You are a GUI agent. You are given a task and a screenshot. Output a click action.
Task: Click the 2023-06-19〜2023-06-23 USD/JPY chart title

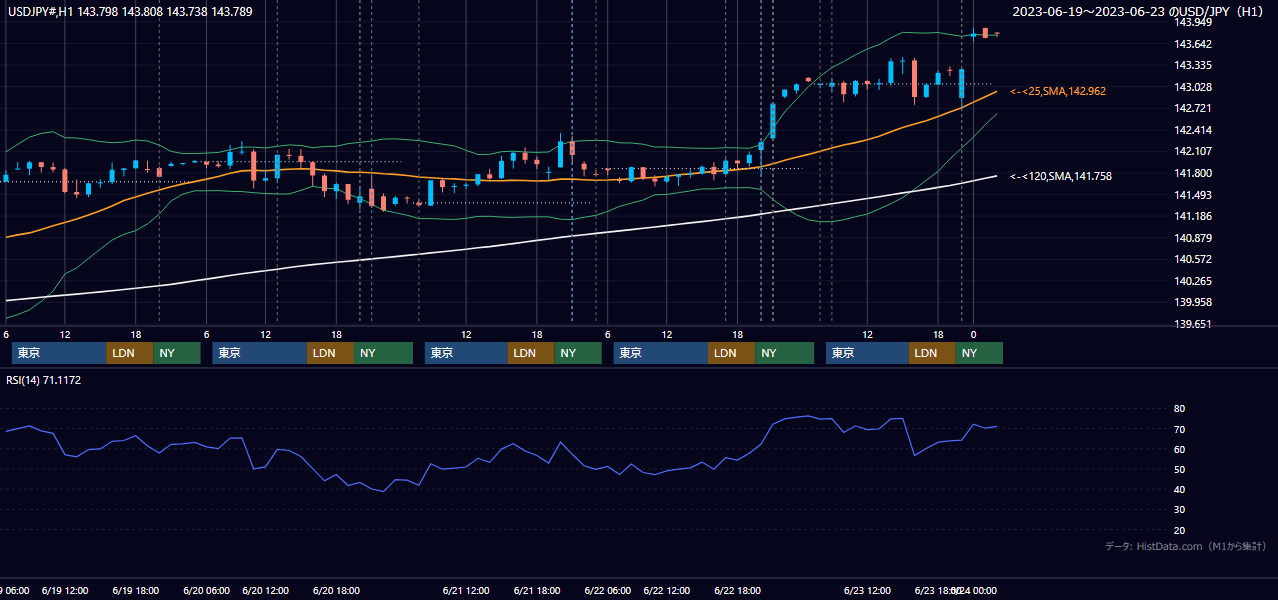coord(1139,11)
